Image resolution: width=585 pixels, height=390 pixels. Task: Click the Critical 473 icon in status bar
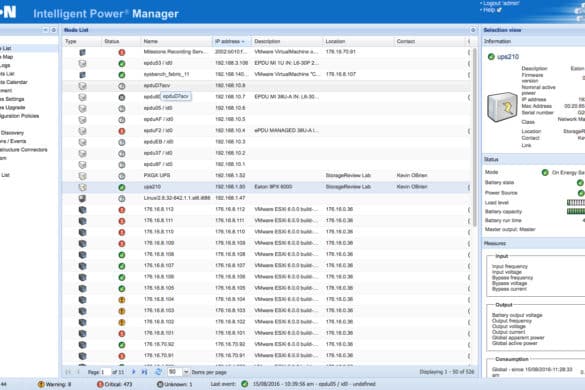[x=100, y=384]
